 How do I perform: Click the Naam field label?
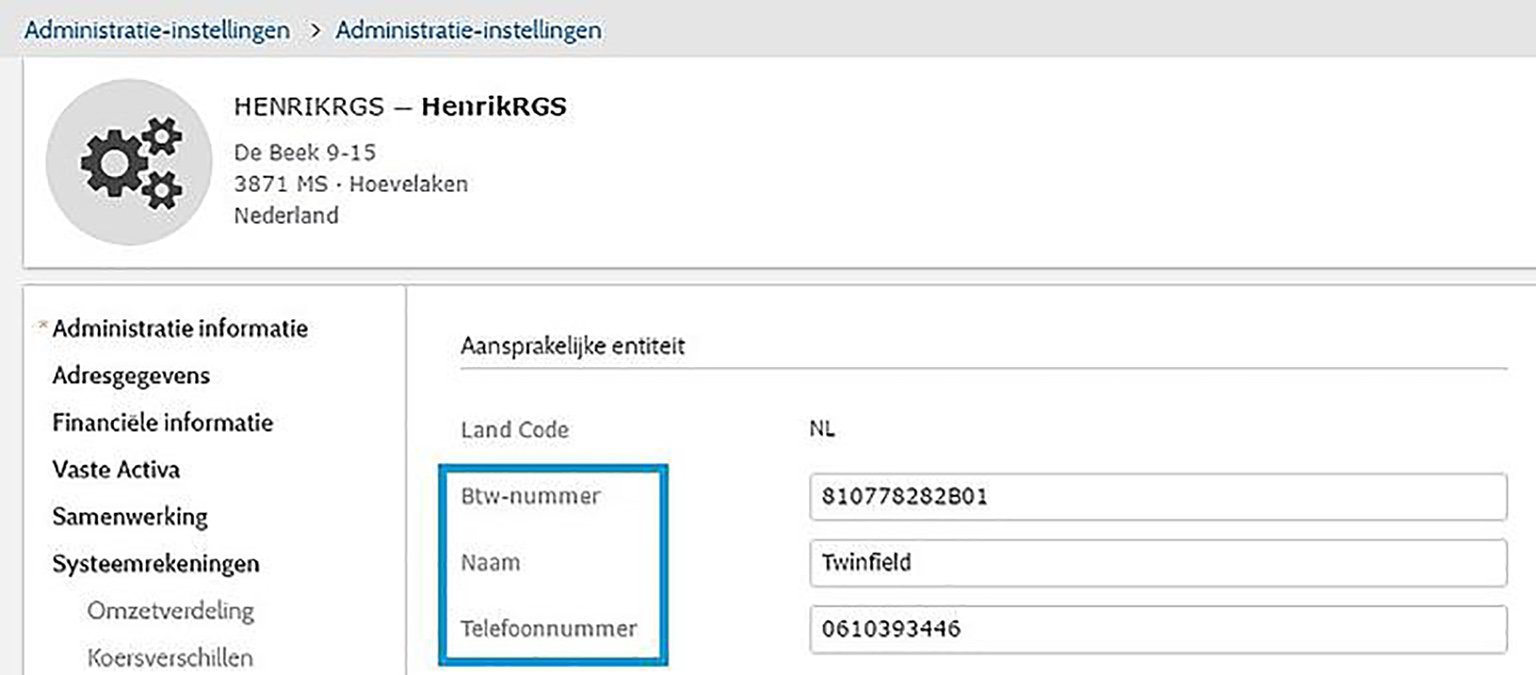click(x=490, y=562)
